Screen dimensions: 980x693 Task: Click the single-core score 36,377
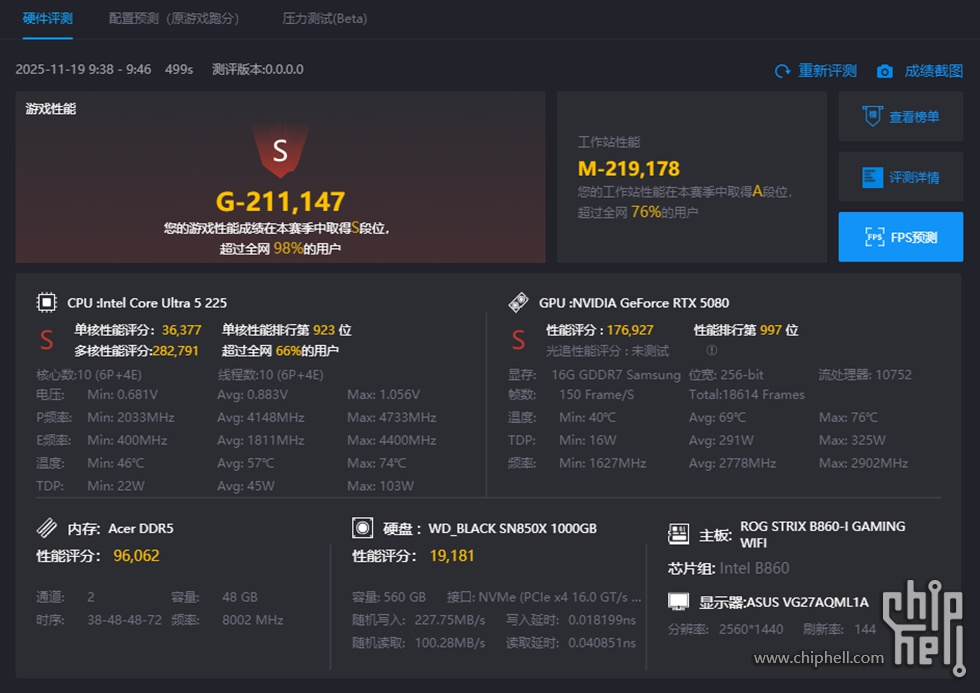(x=181, y=330)
